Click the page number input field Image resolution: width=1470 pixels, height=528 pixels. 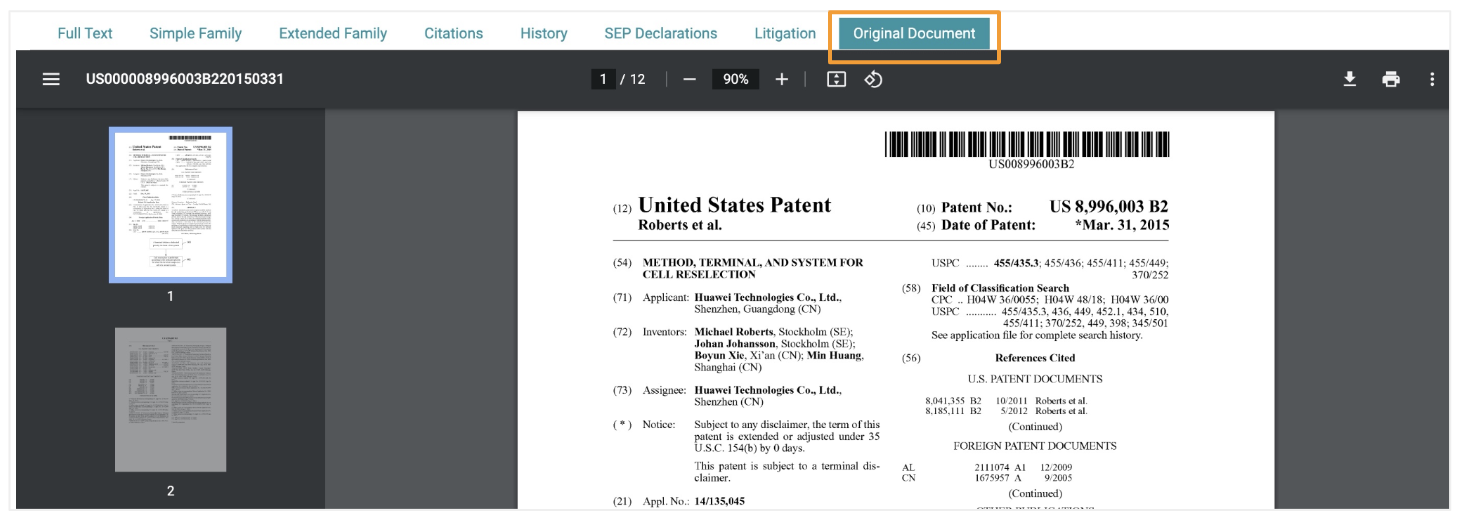coord(603,79)
